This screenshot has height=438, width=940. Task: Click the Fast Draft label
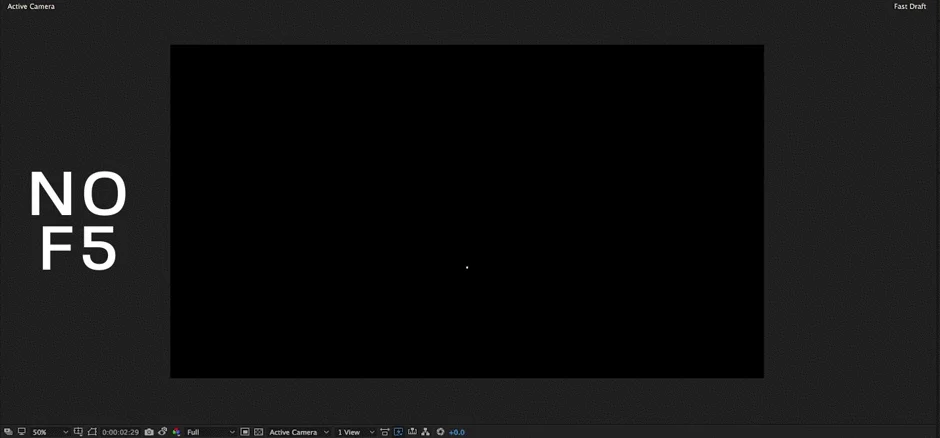(x=910, y=7)
